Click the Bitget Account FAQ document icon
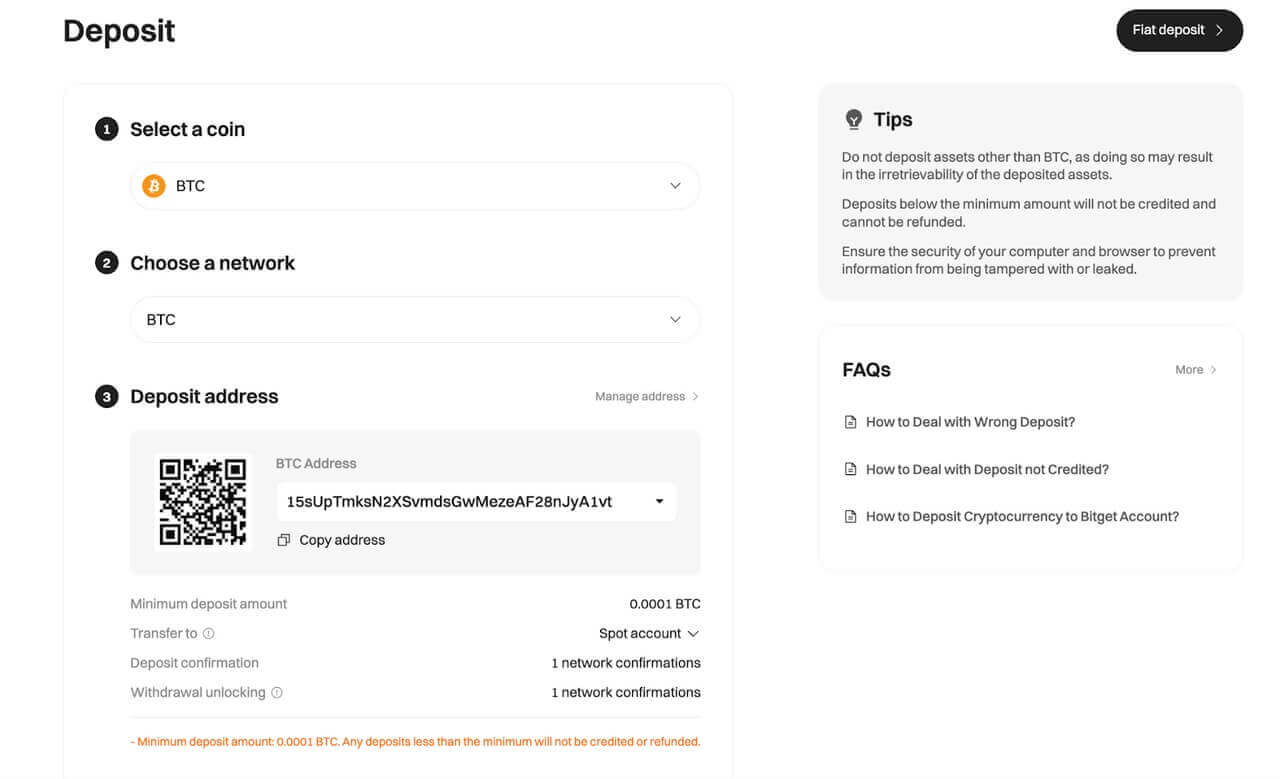The image size is (1280, 779). [x=851, y=517]
